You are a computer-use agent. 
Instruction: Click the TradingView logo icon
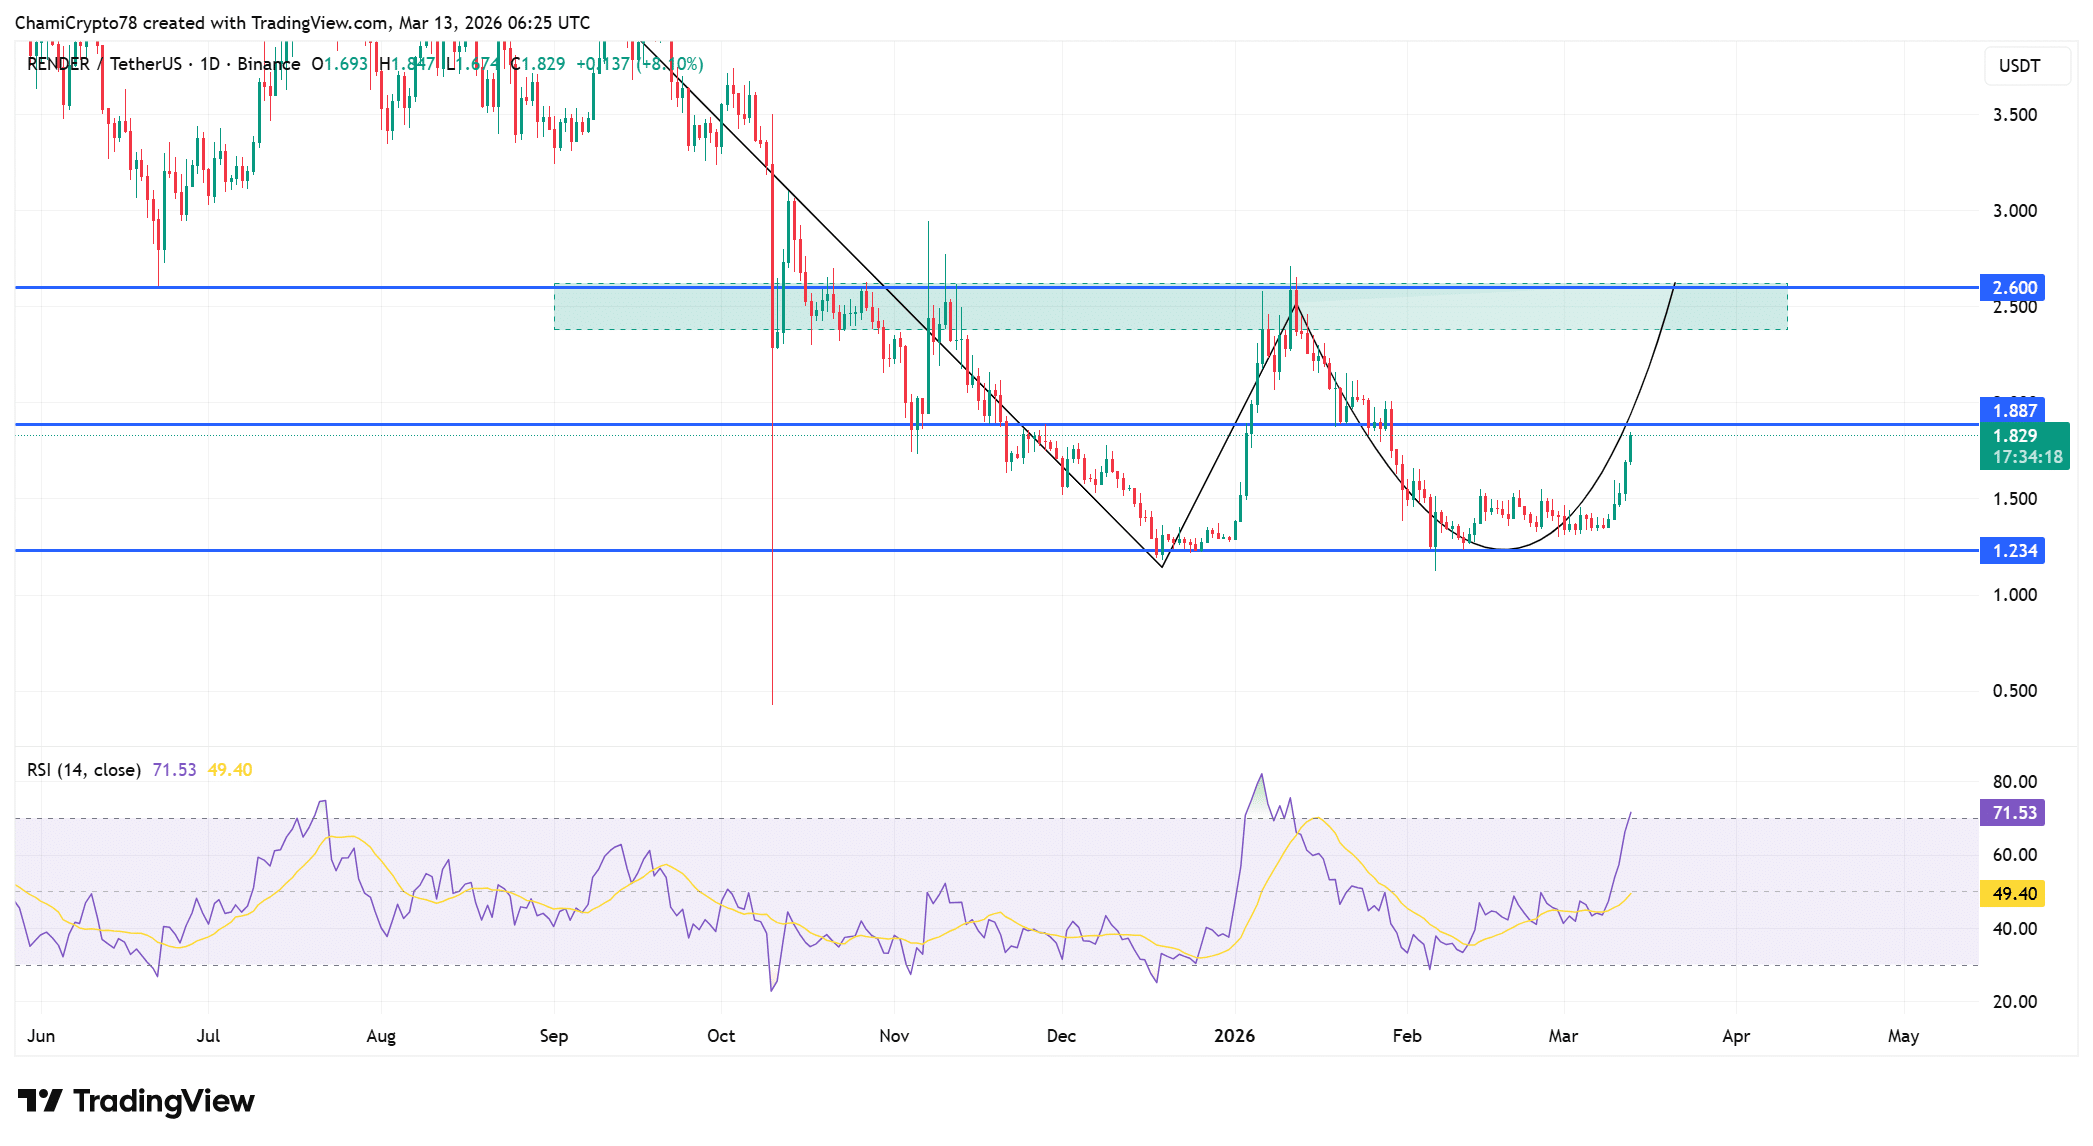(40, 1101)
